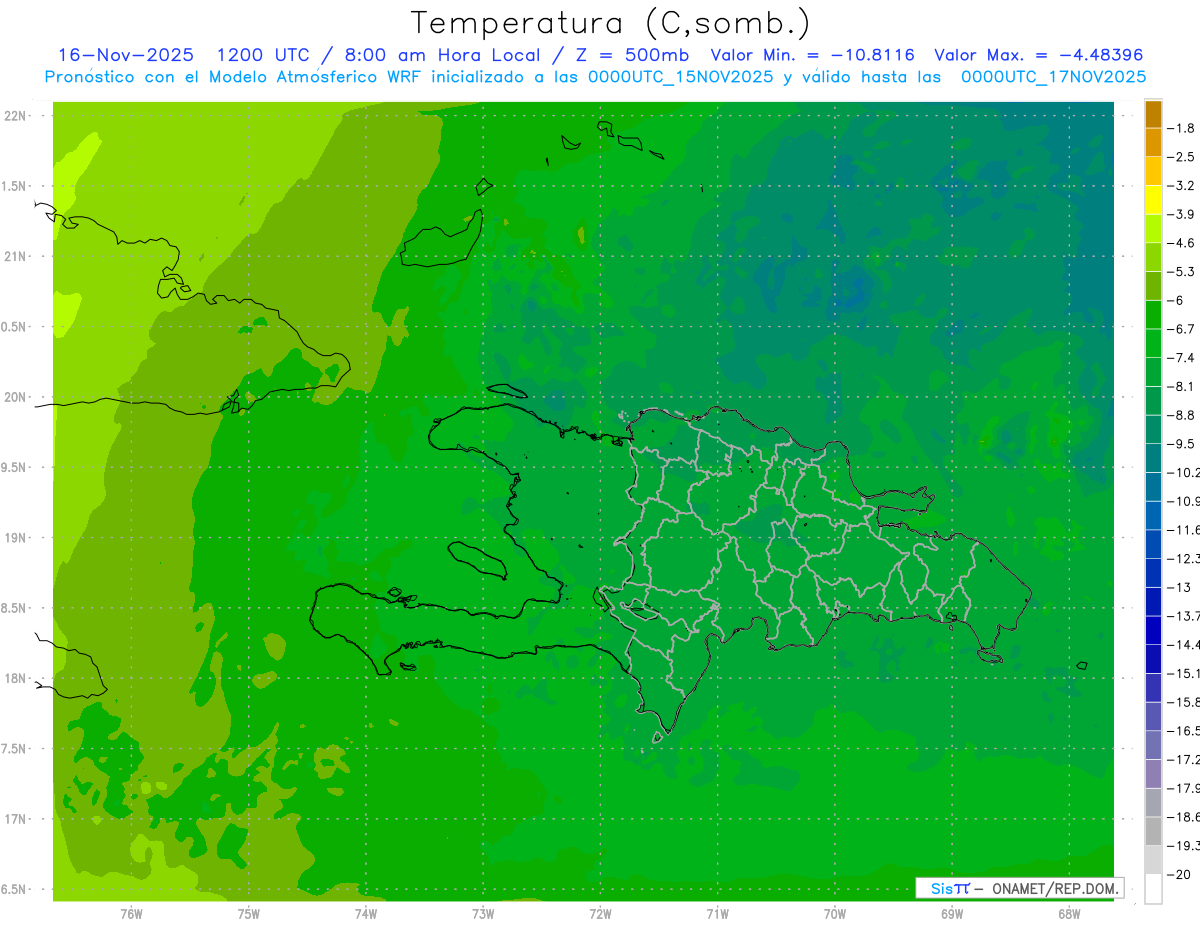Image resolution: width=1200 pixels, height=927 pixels.
Task: Click the '-20' colorbar label
Action: (1178, 874)
